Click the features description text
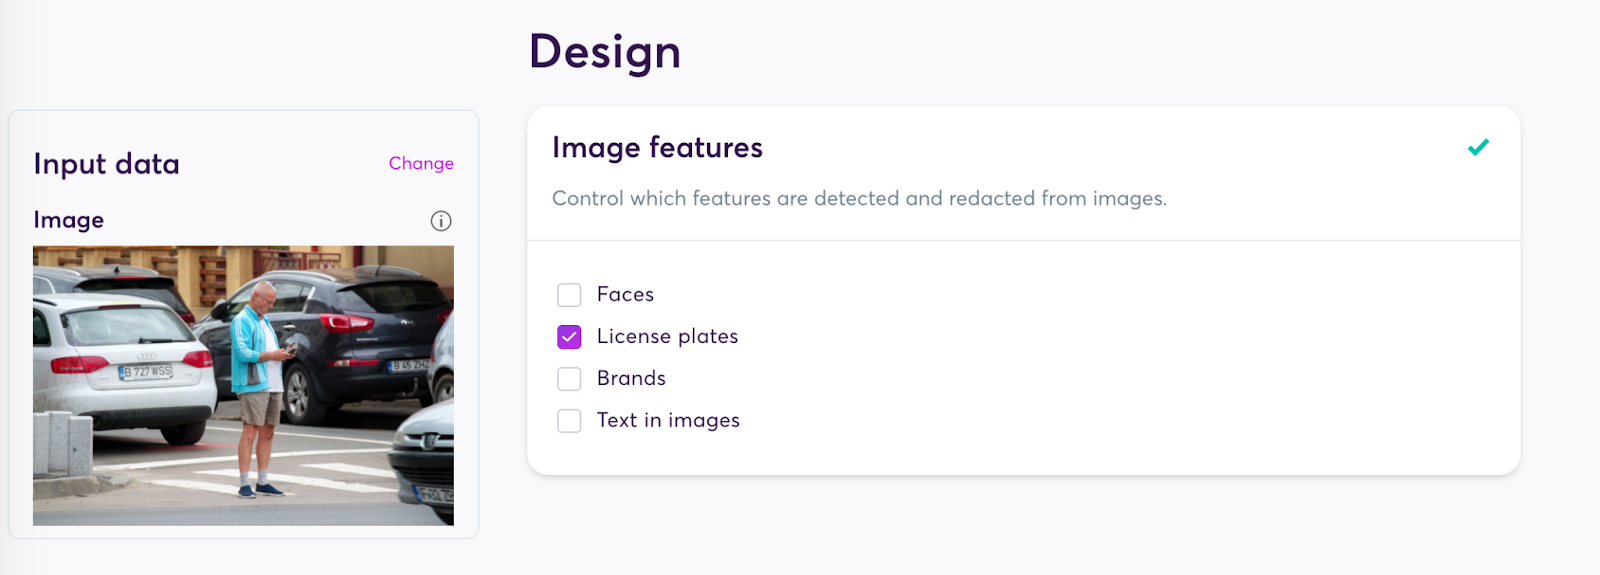The image size is (1600, 575). coord(859,198)
